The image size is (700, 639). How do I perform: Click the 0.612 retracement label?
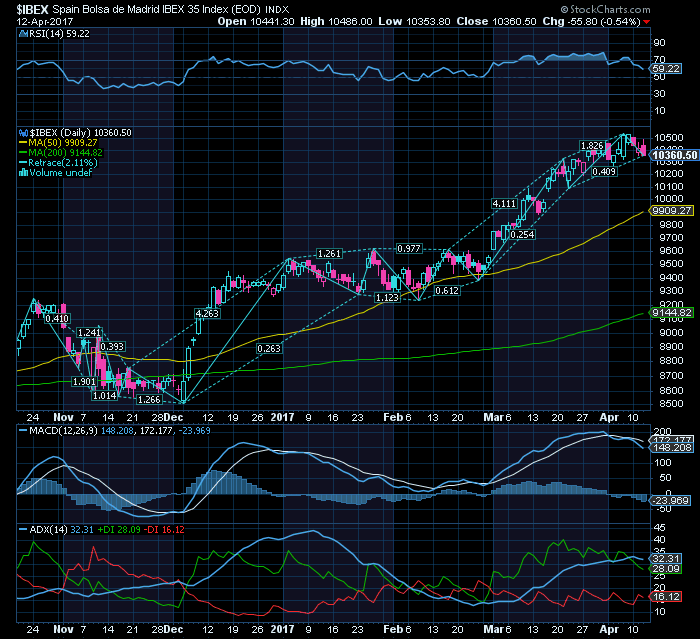point(447,291)
